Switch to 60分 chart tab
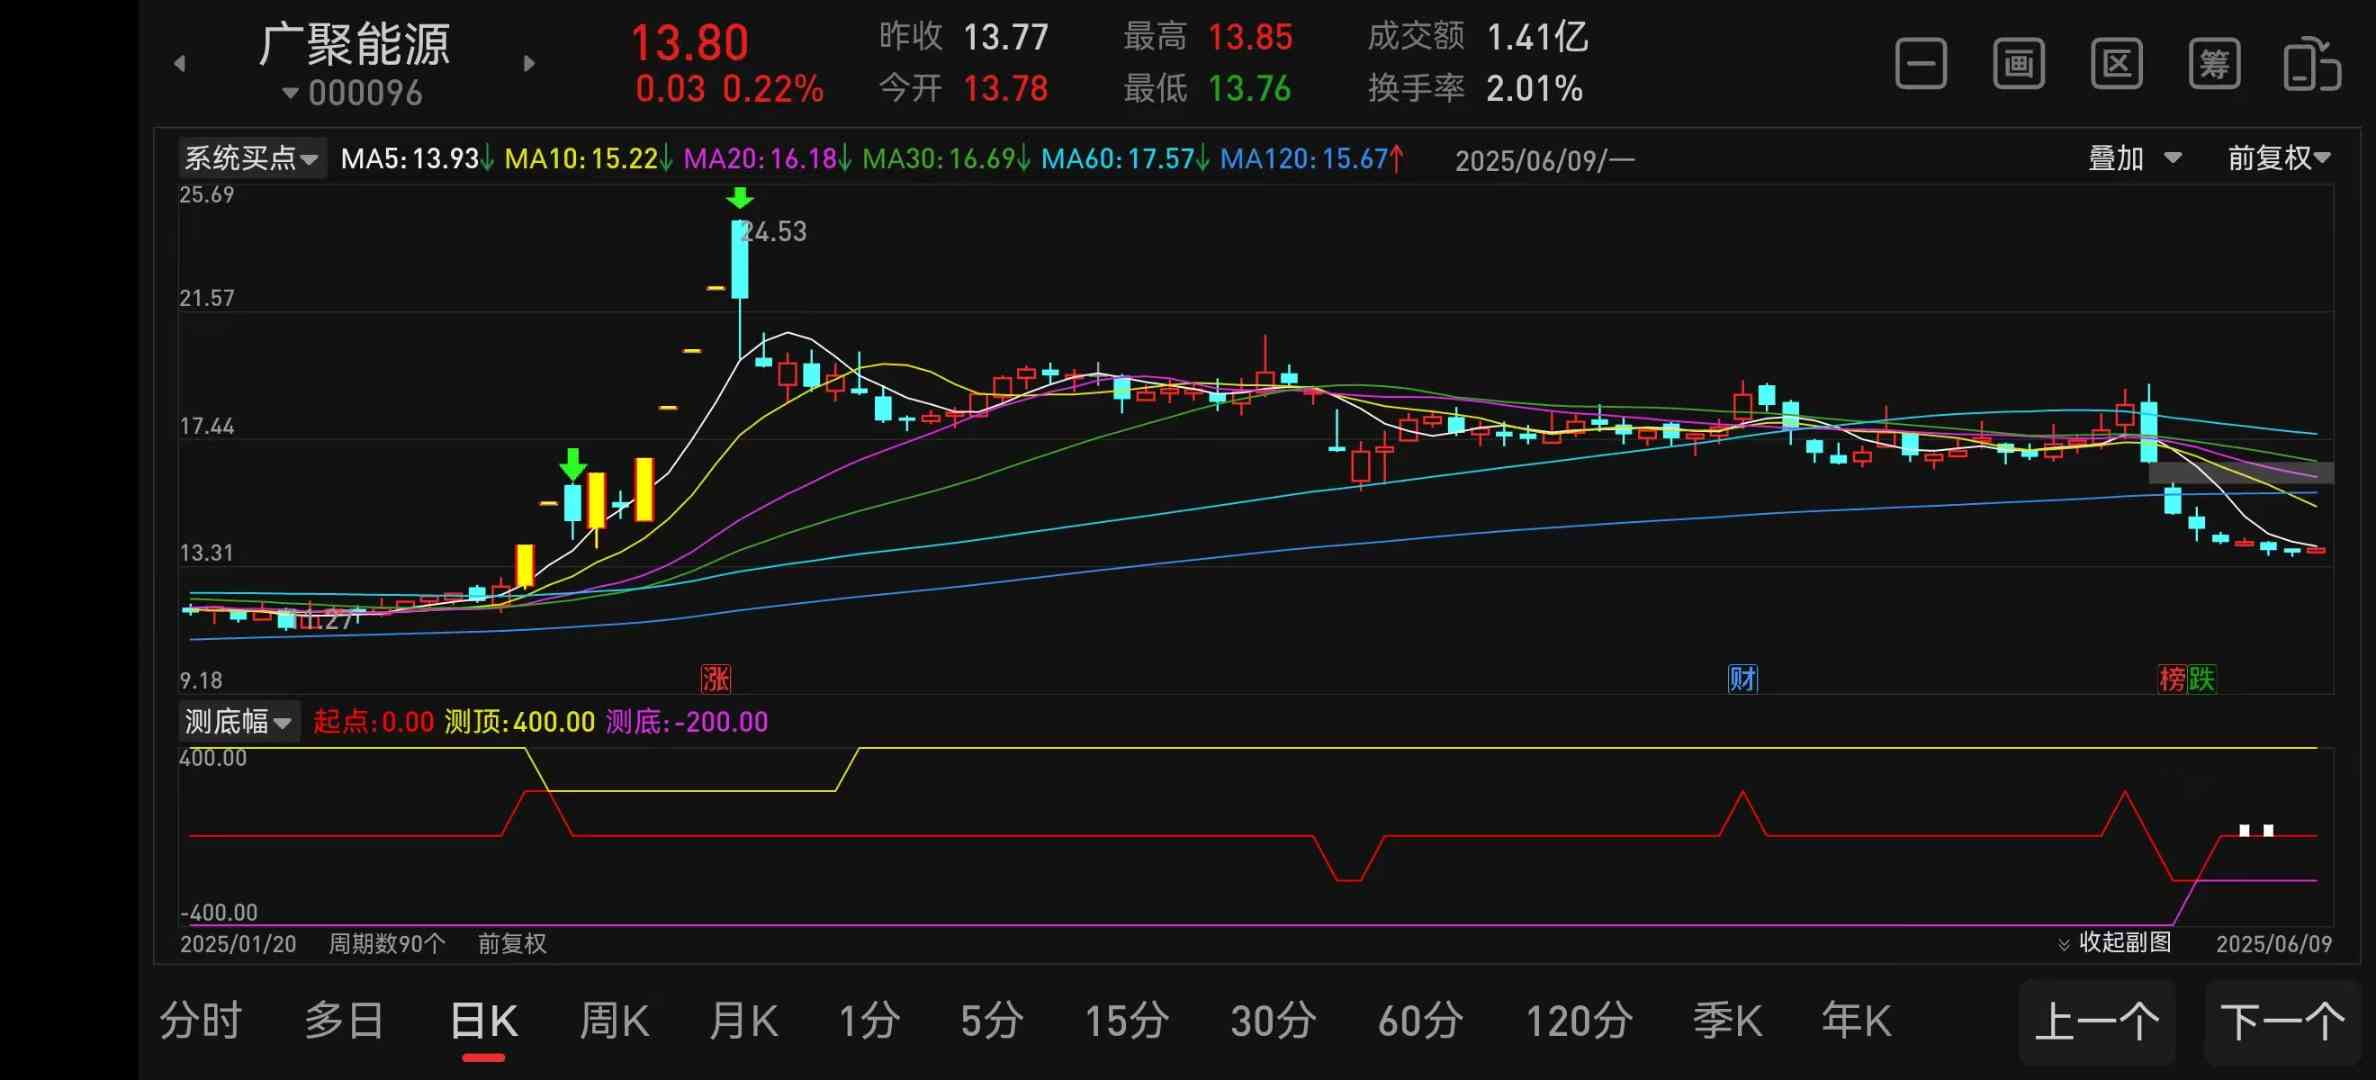Image resolution: width=2376 pixels, height=1080 pixels. pyautogui.click(x=1421, y=1021)
